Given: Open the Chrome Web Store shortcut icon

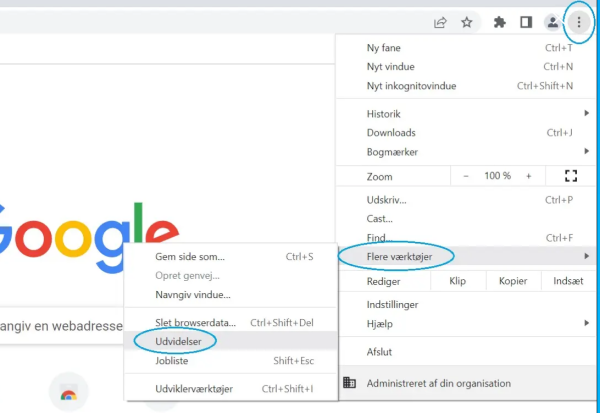Looking at the screenshot, I should pyautogui.click(x=69, y=392).
